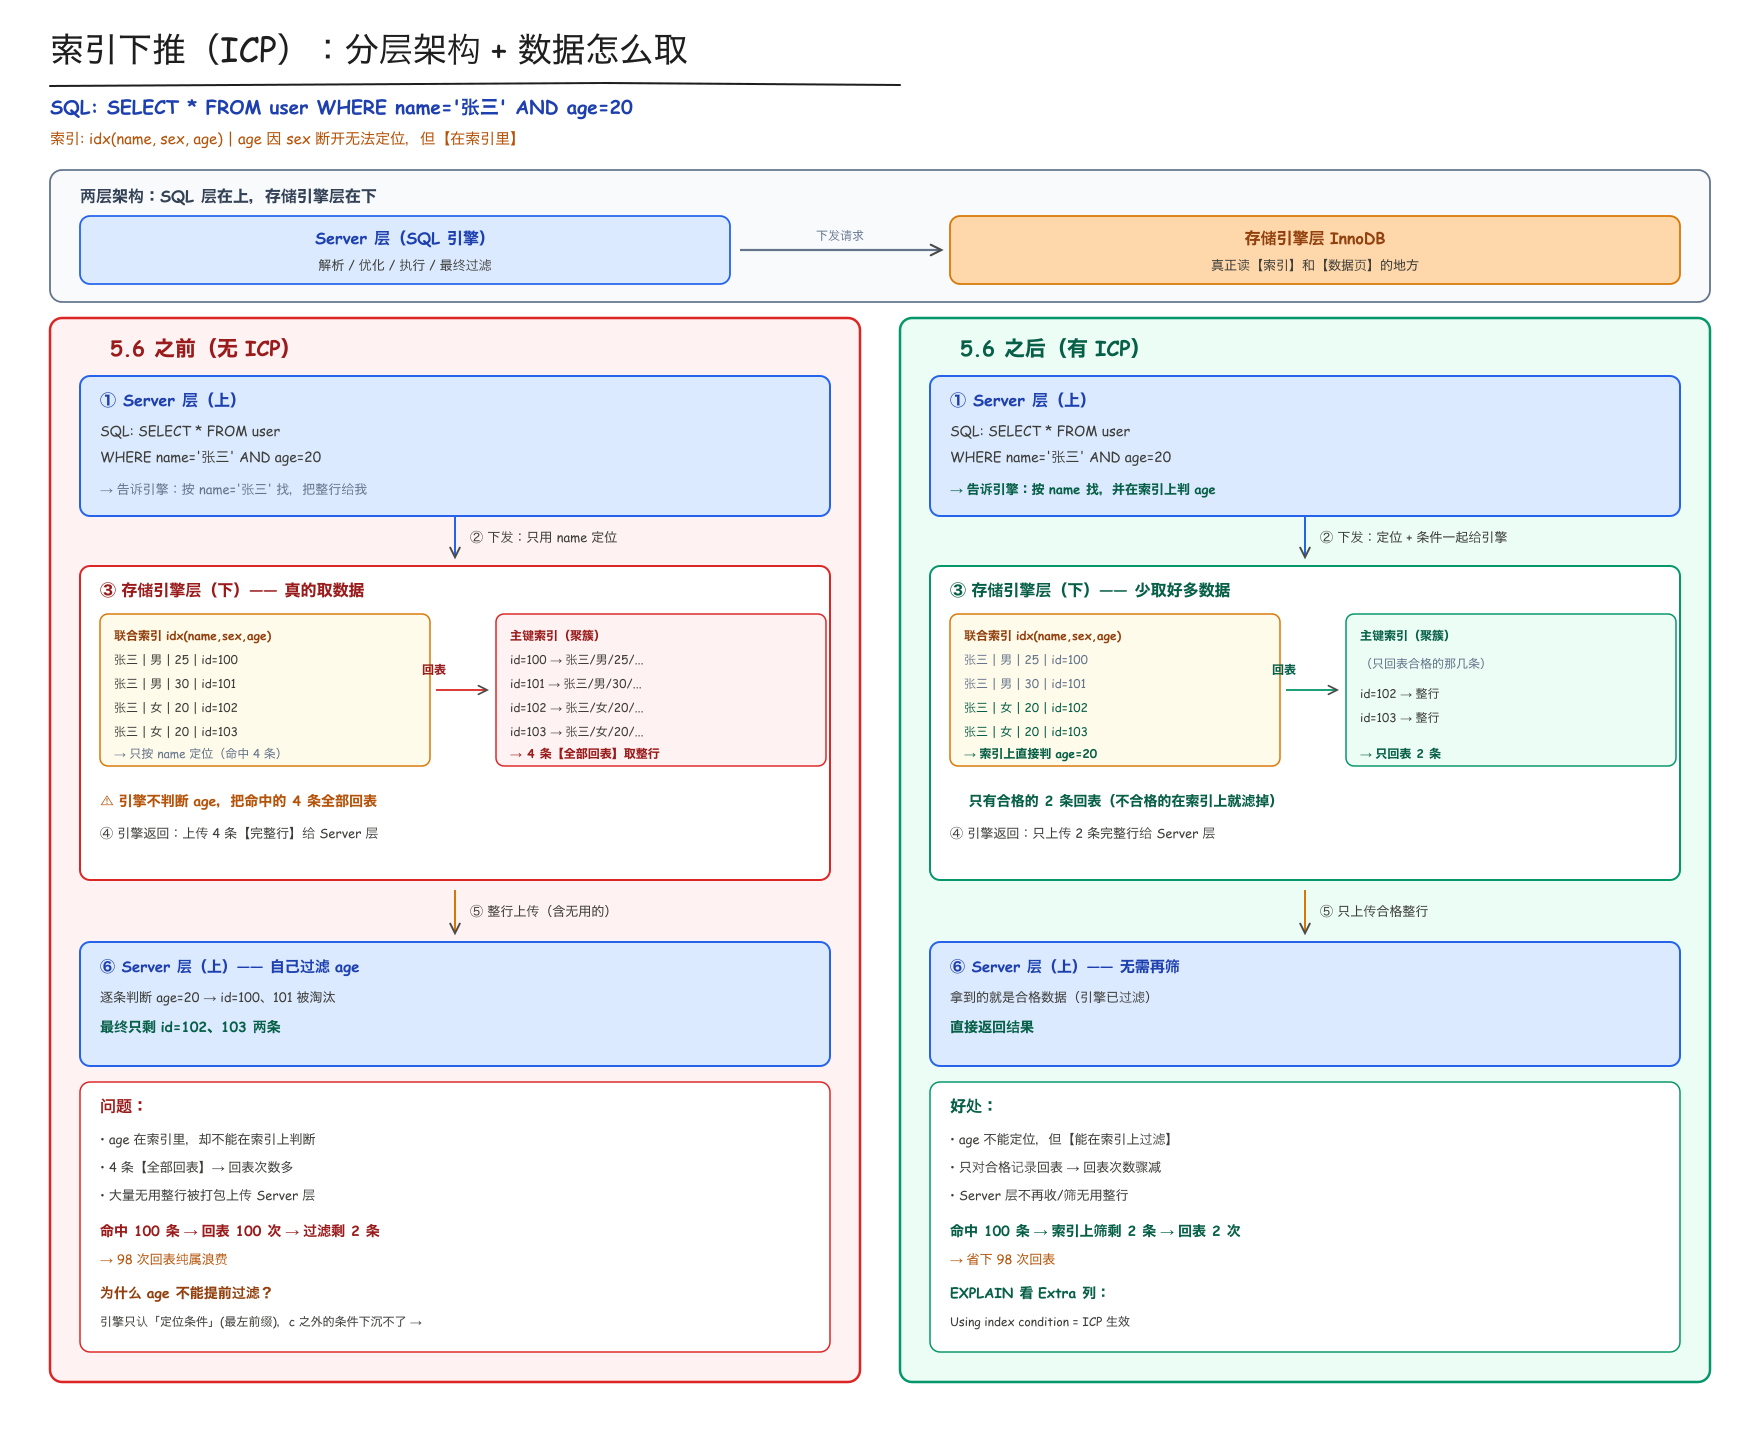Screen dimensions: 1760x1440
Task: Click the label '⑤ 整行上传（含无用的）'
Action: 540,911
